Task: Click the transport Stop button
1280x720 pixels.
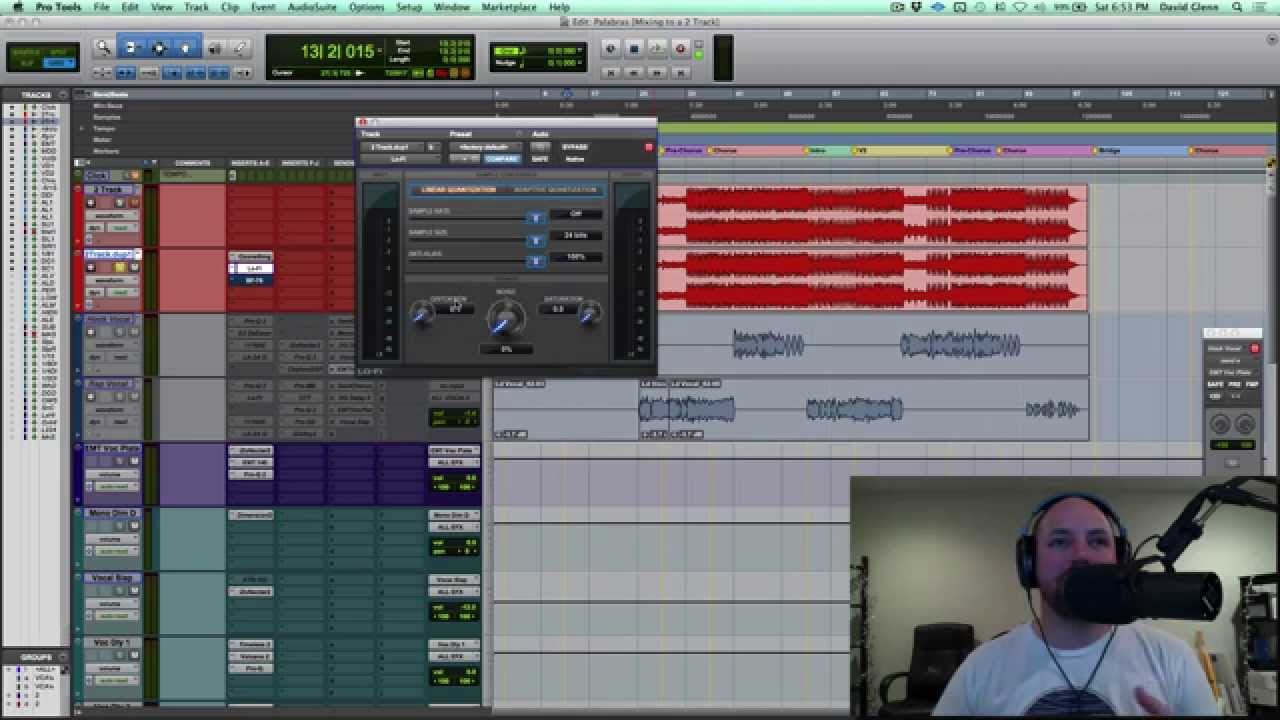Action: pos(633,48)
